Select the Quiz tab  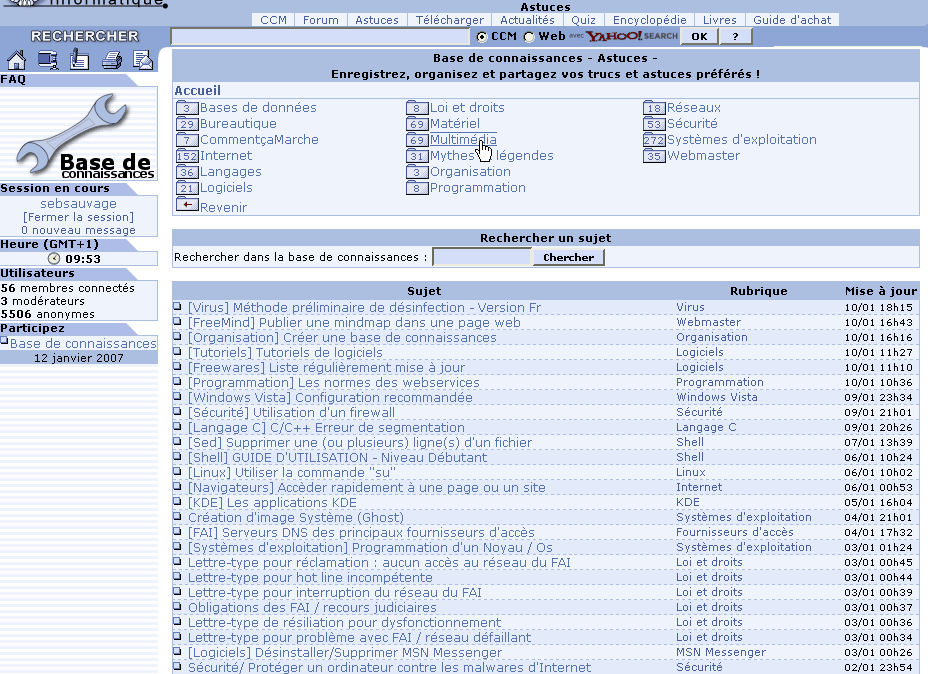[584, 20]
